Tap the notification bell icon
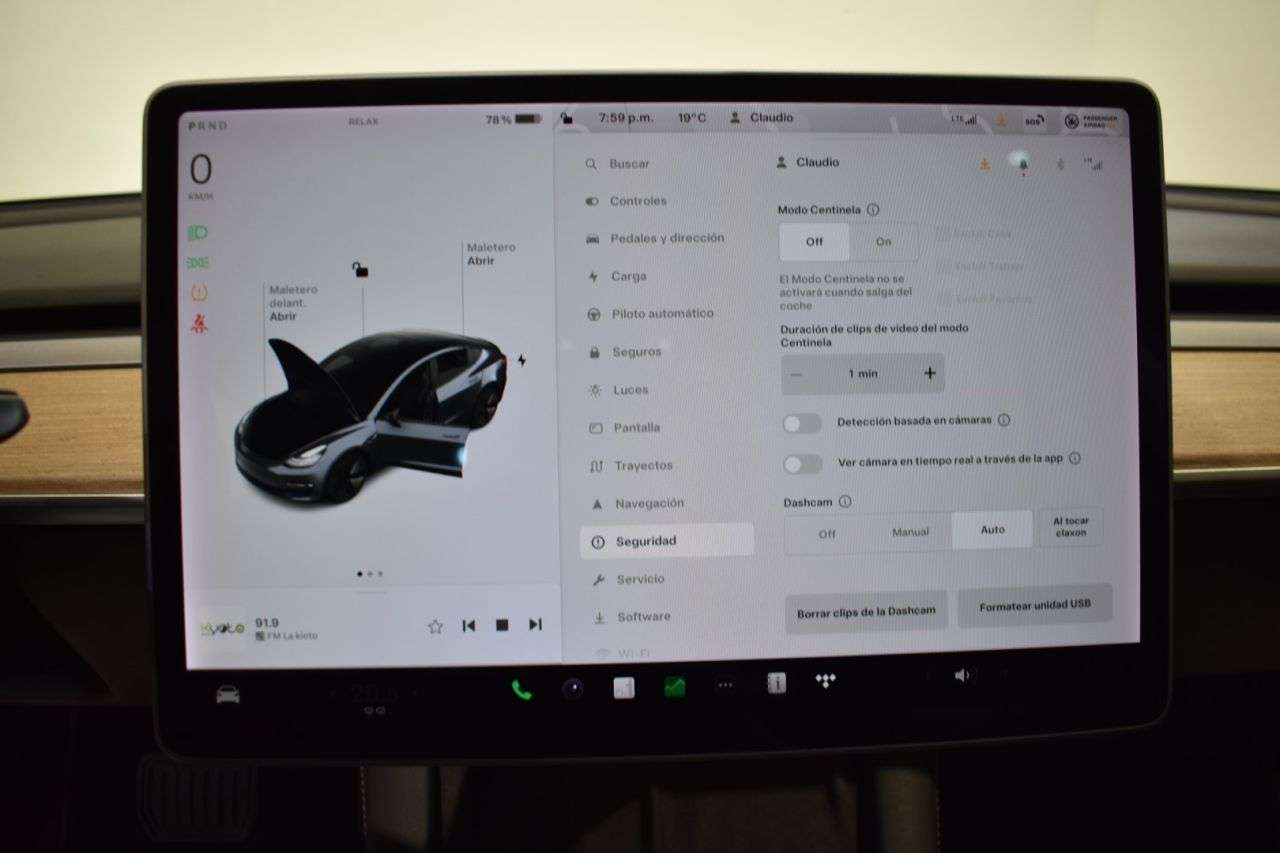 [1021, 163]
